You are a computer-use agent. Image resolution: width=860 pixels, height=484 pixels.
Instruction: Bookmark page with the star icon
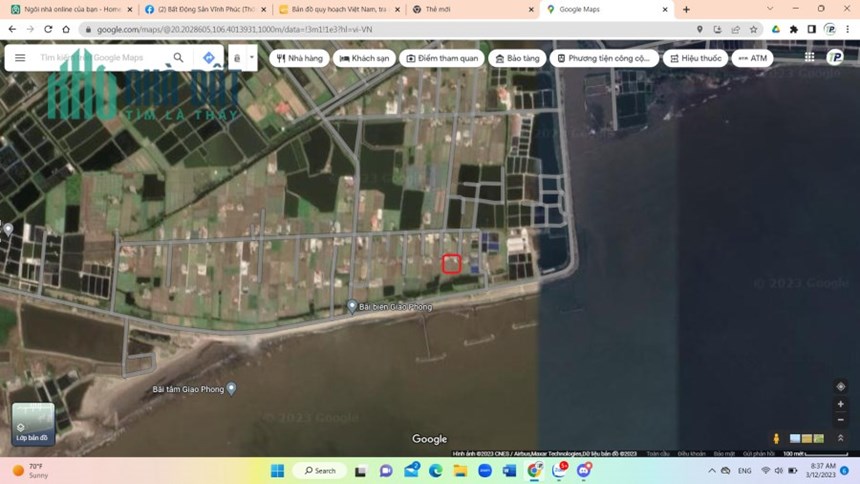pos(754,29)
